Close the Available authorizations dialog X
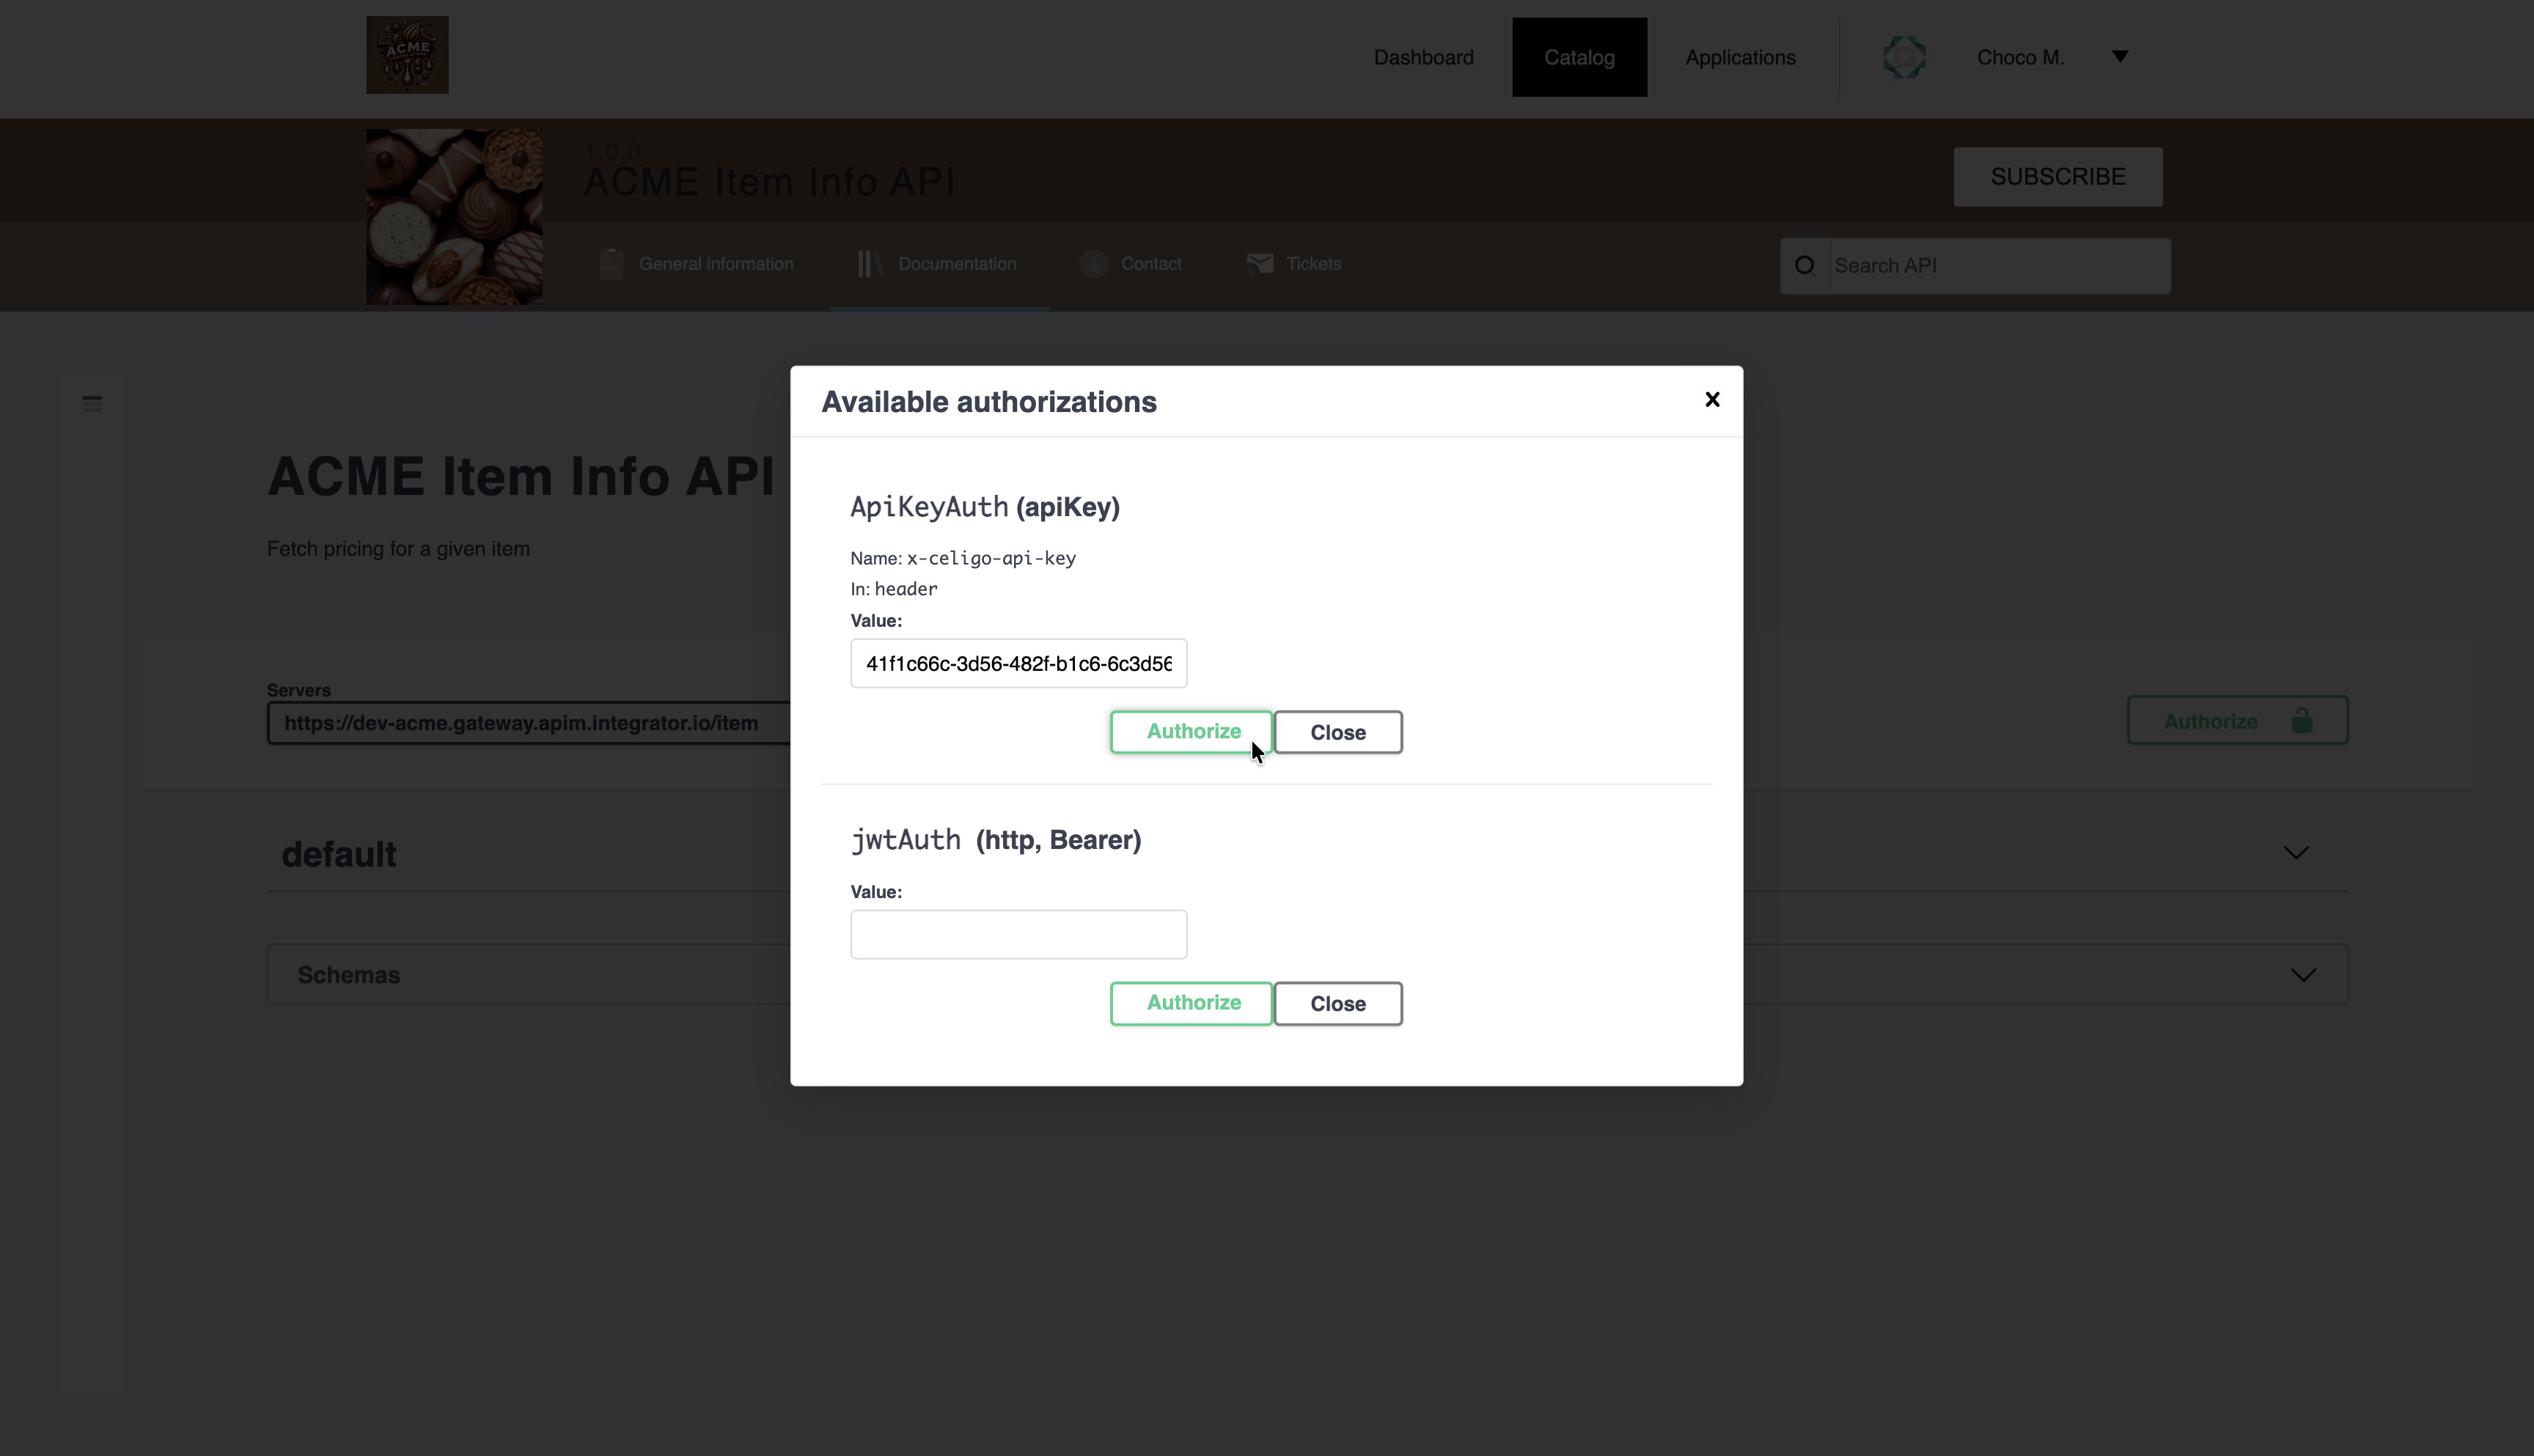2534x1456 pixels. [x=1712, y=400]
